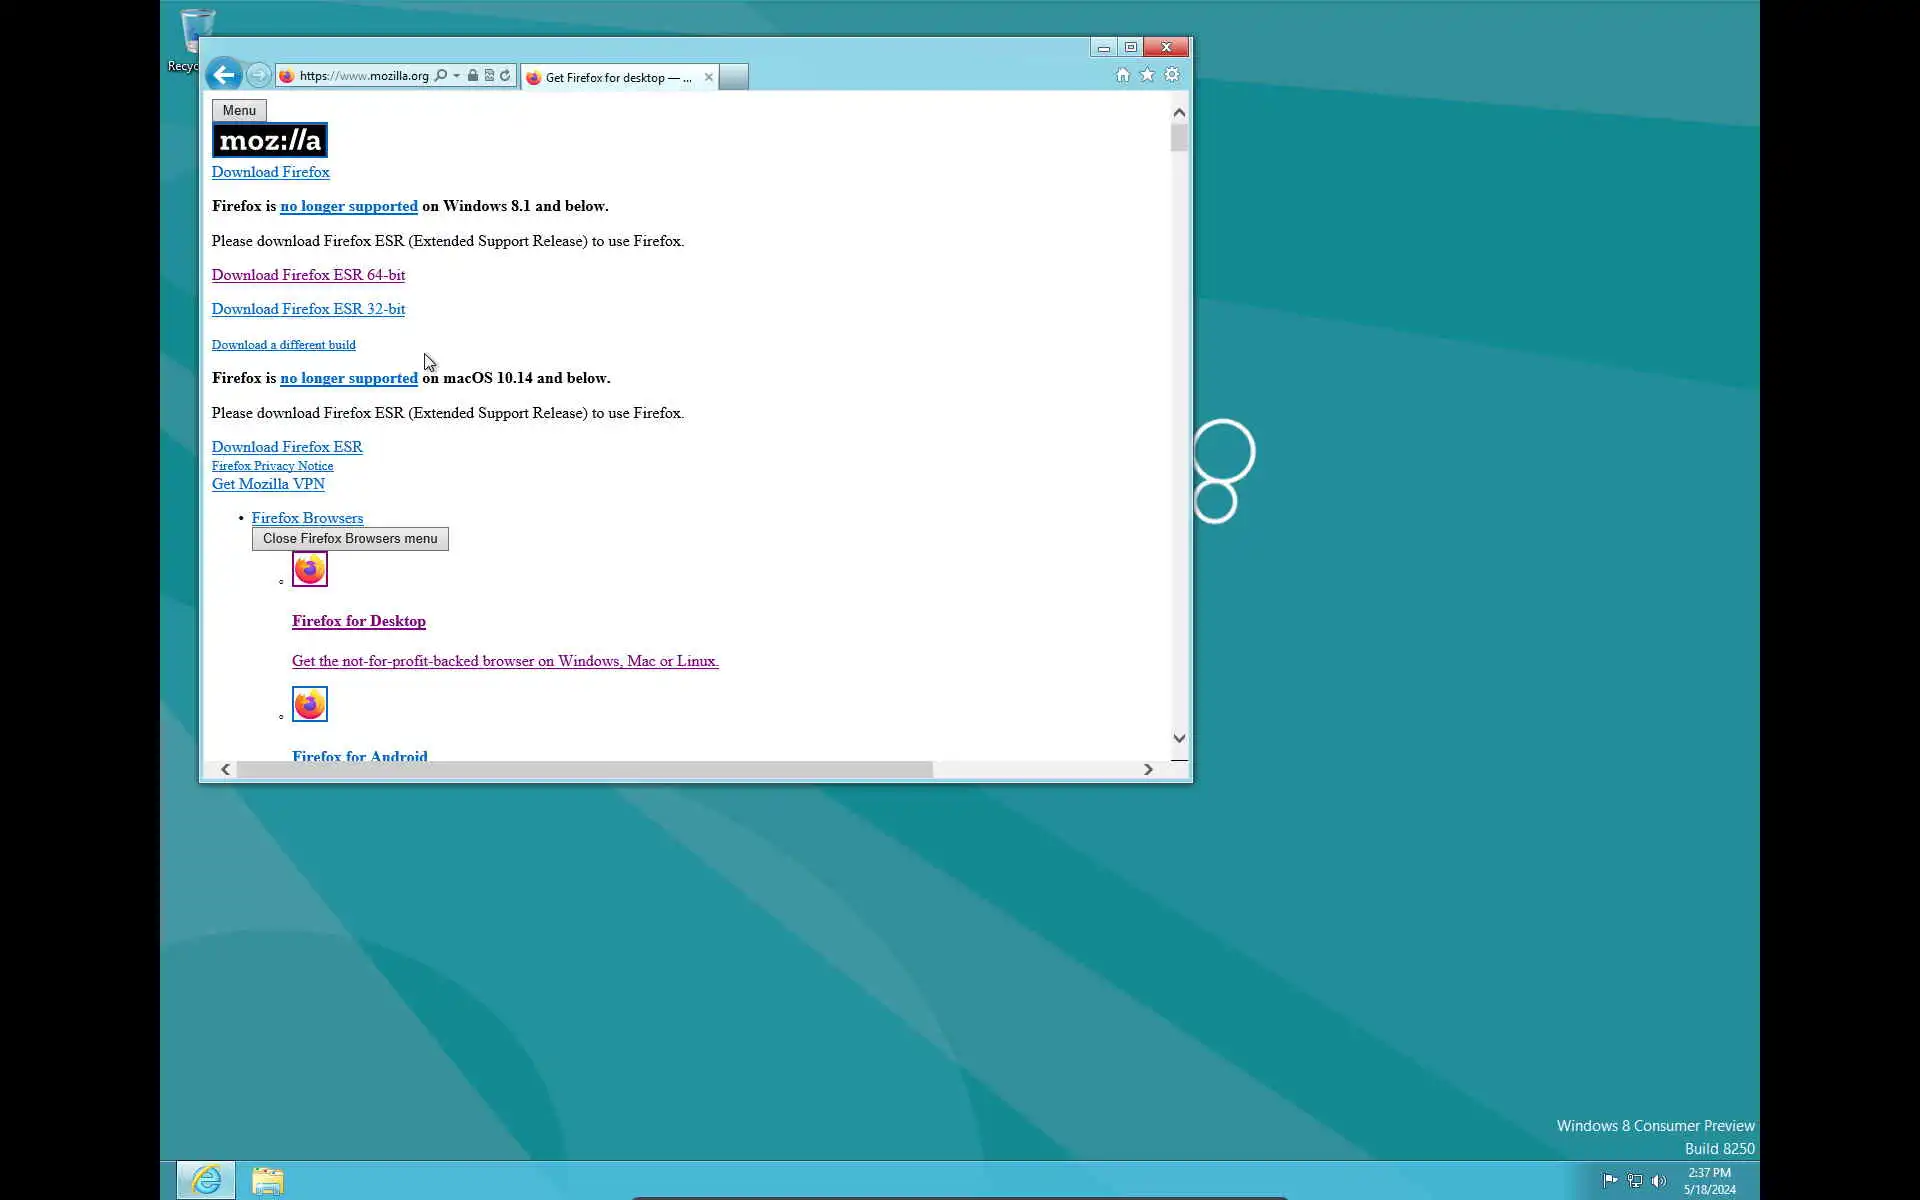This screenshot has width=1920, height=1200.
Task: Click the forward navigation arrow
Action: [x=258, y=75]
